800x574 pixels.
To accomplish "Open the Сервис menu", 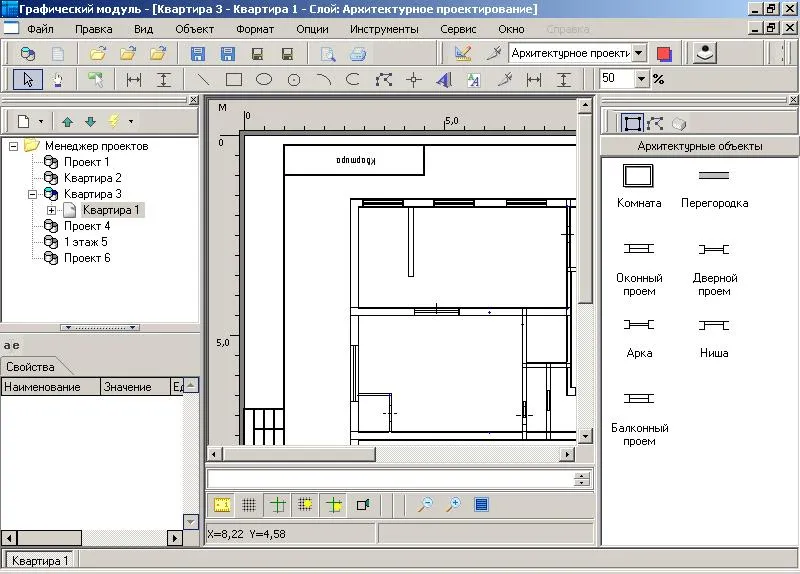I will (458, 29).
